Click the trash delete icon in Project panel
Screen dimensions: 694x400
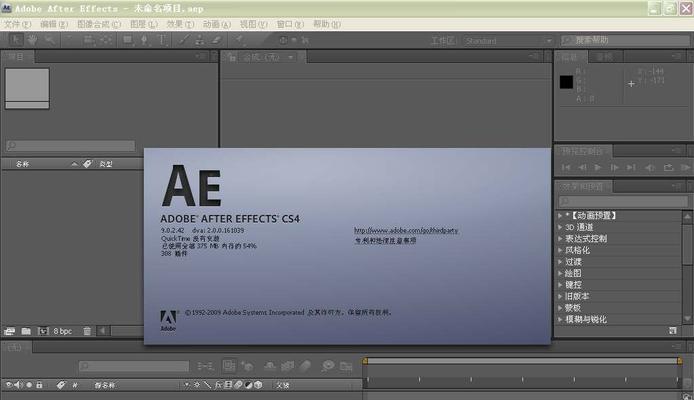click(87, 331)
